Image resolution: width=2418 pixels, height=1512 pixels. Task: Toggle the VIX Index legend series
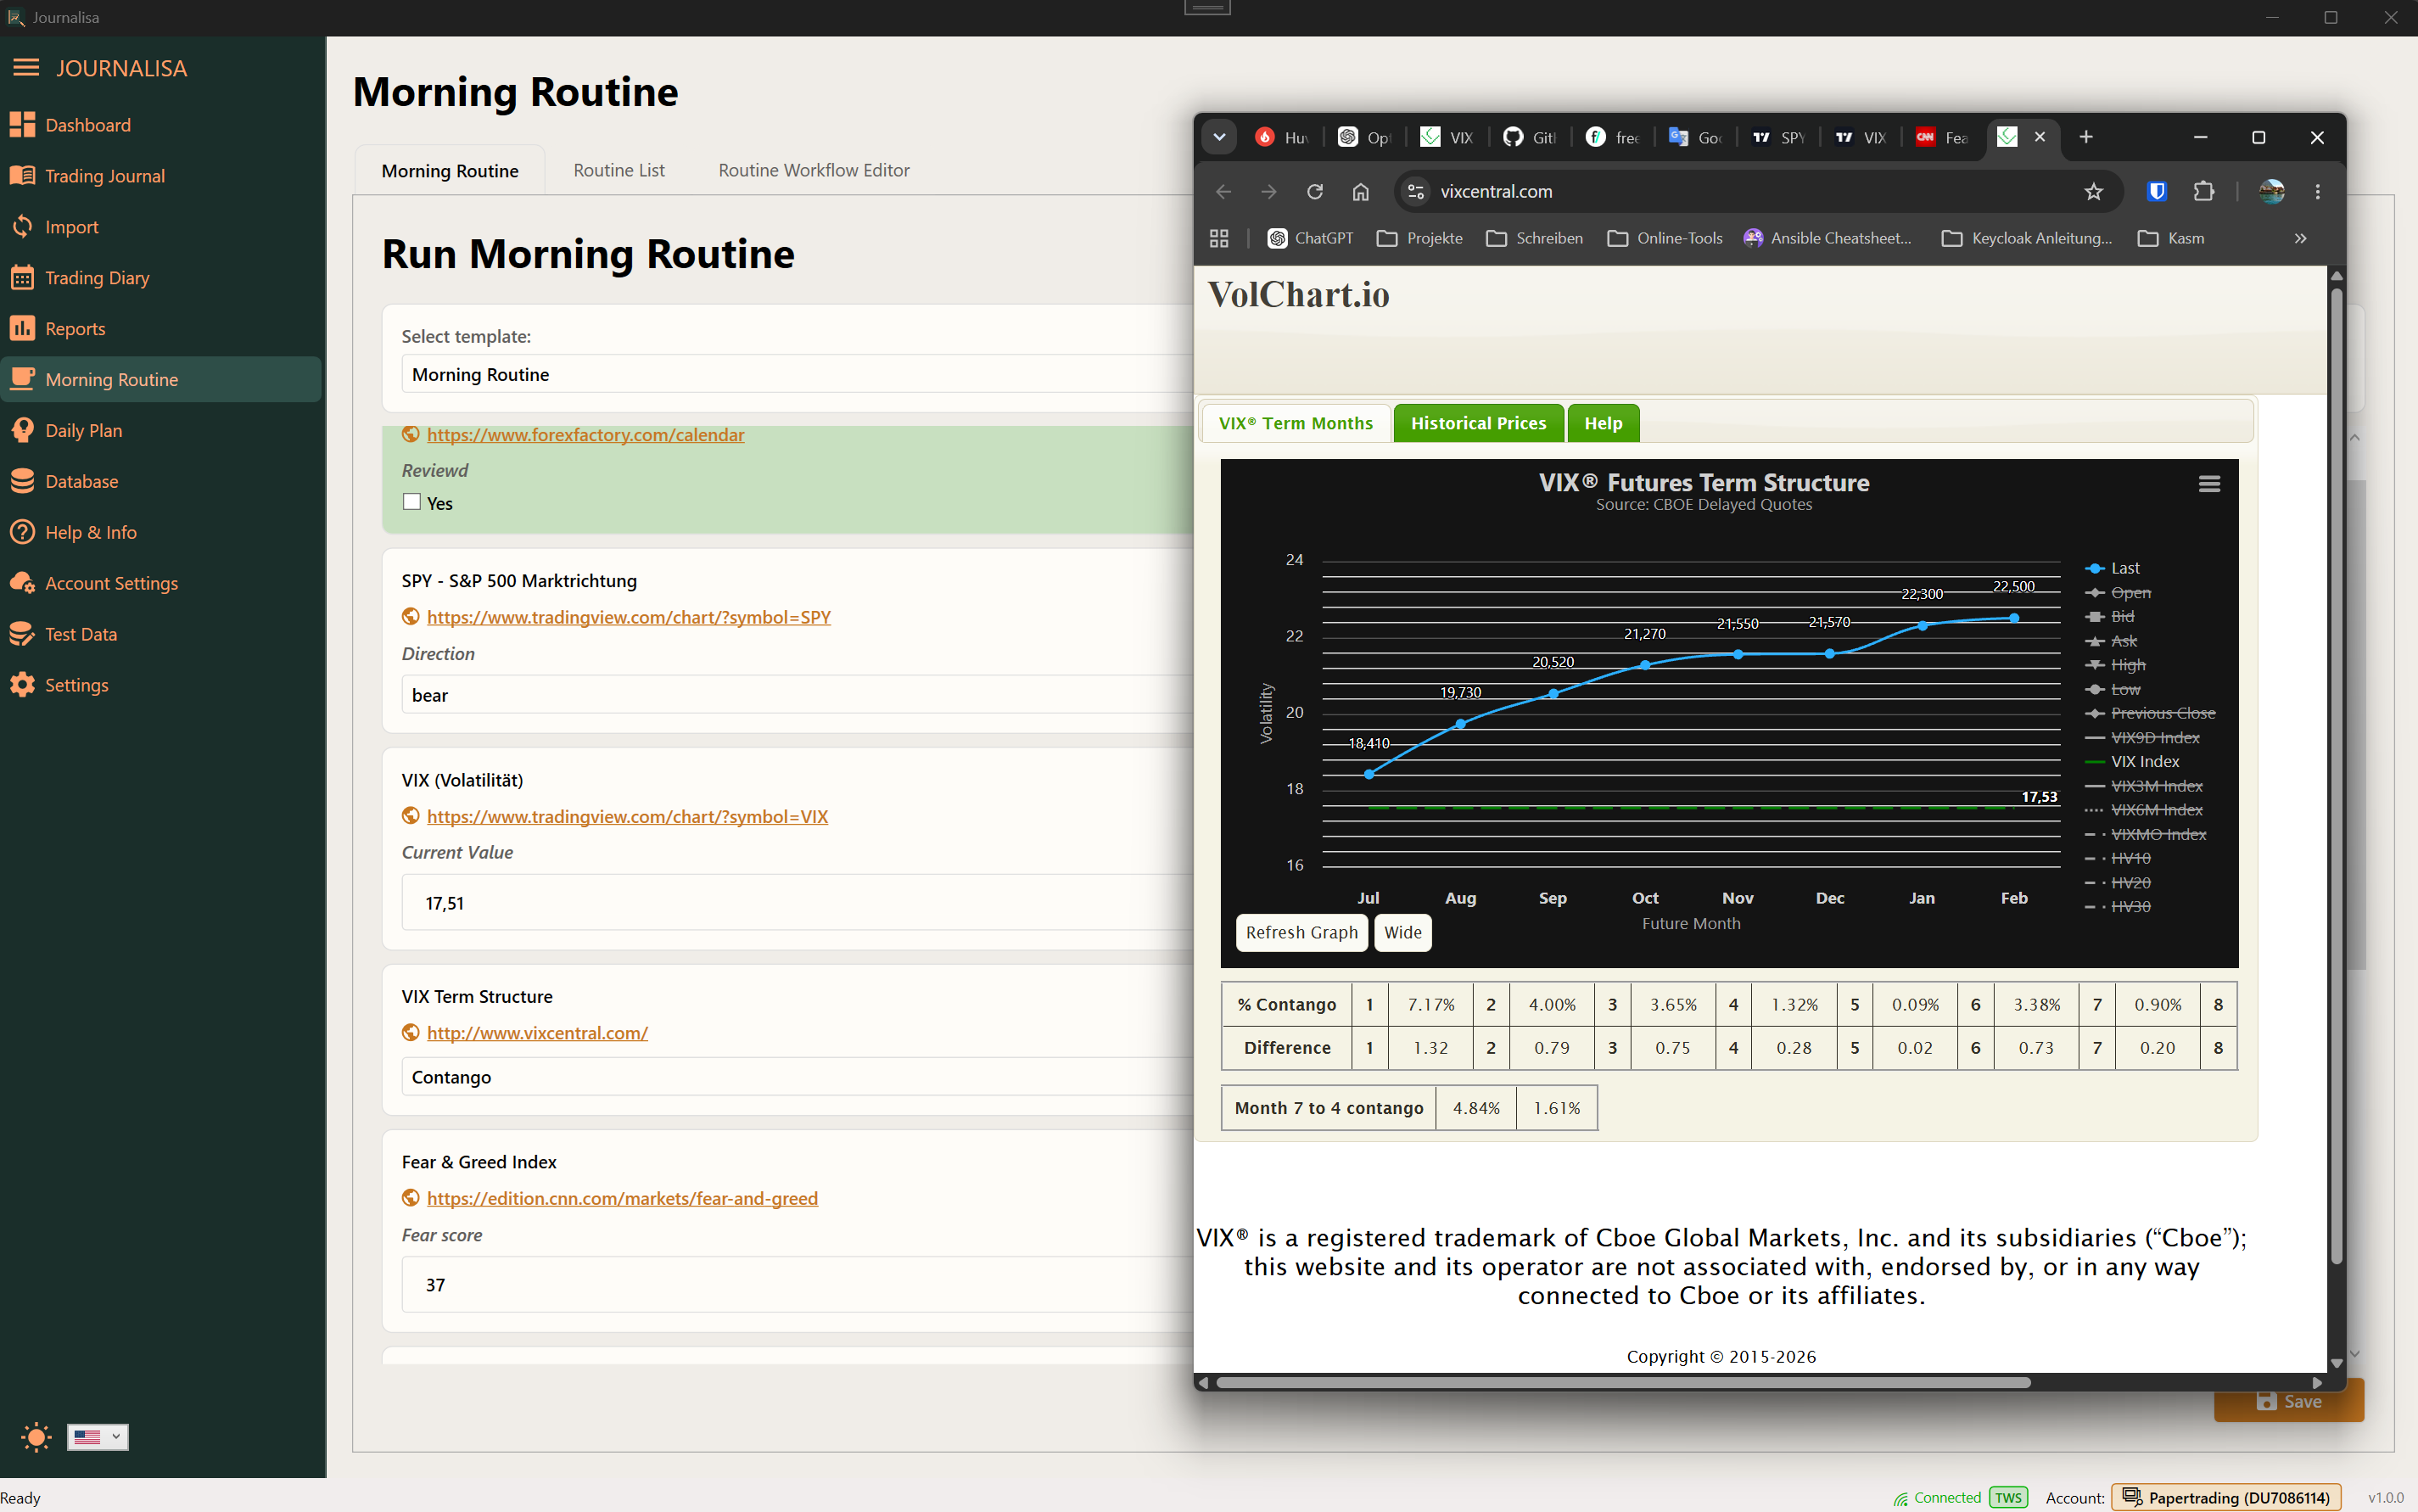point(2132,761)
